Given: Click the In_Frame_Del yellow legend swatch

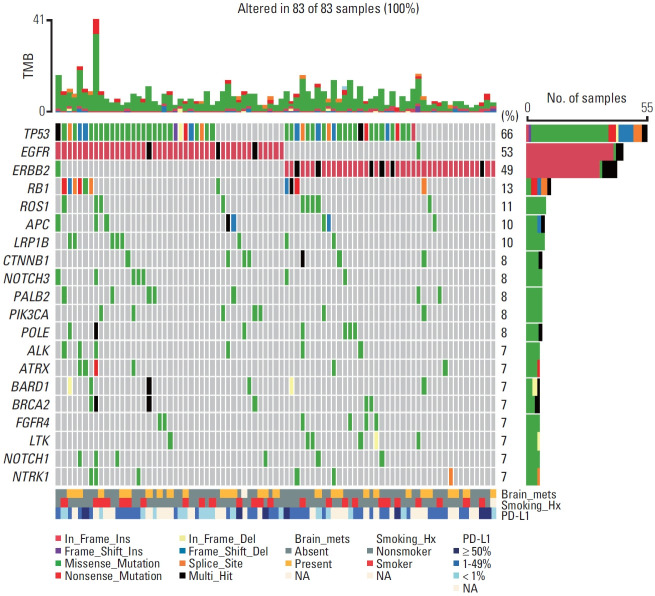Looking at the screenshot, I should point(182,539).
